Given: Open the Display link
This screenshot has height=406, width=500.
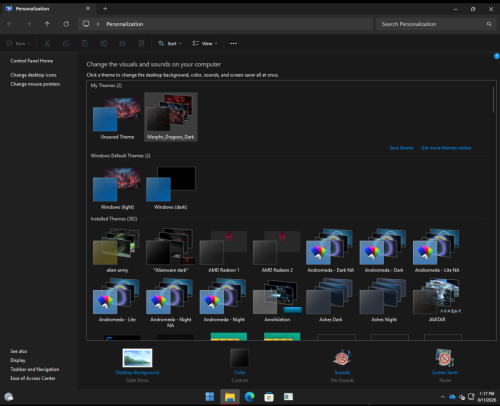Looking at the screenshot, I should [18, 360].
